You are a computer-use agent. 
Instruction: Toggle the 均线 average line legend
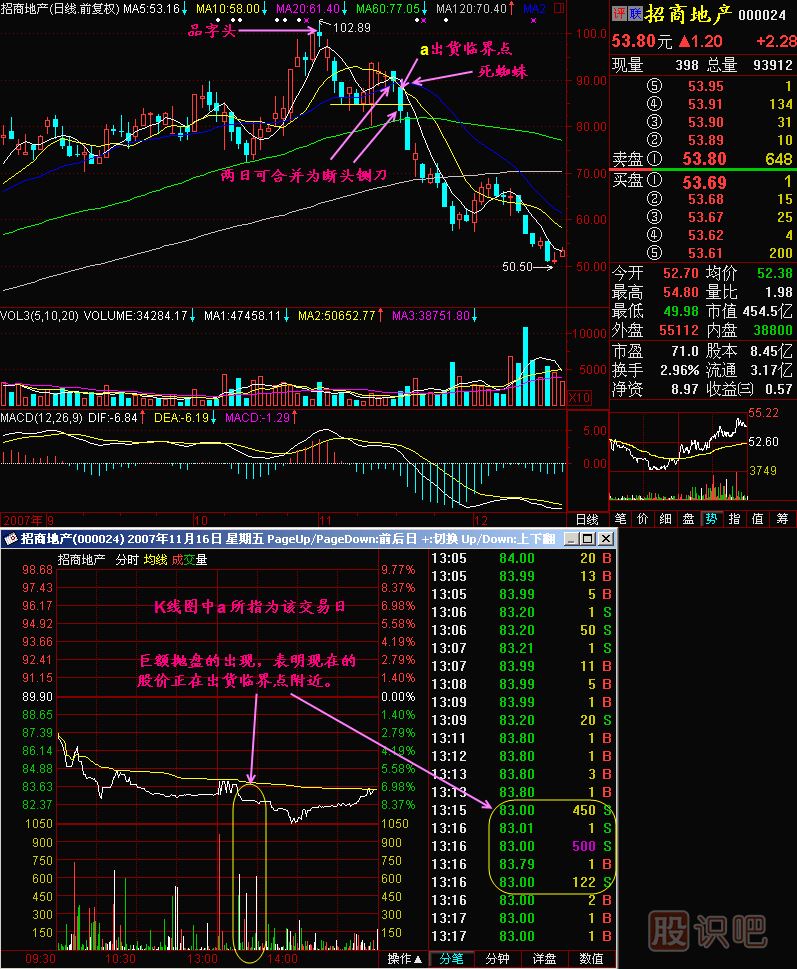154,560
